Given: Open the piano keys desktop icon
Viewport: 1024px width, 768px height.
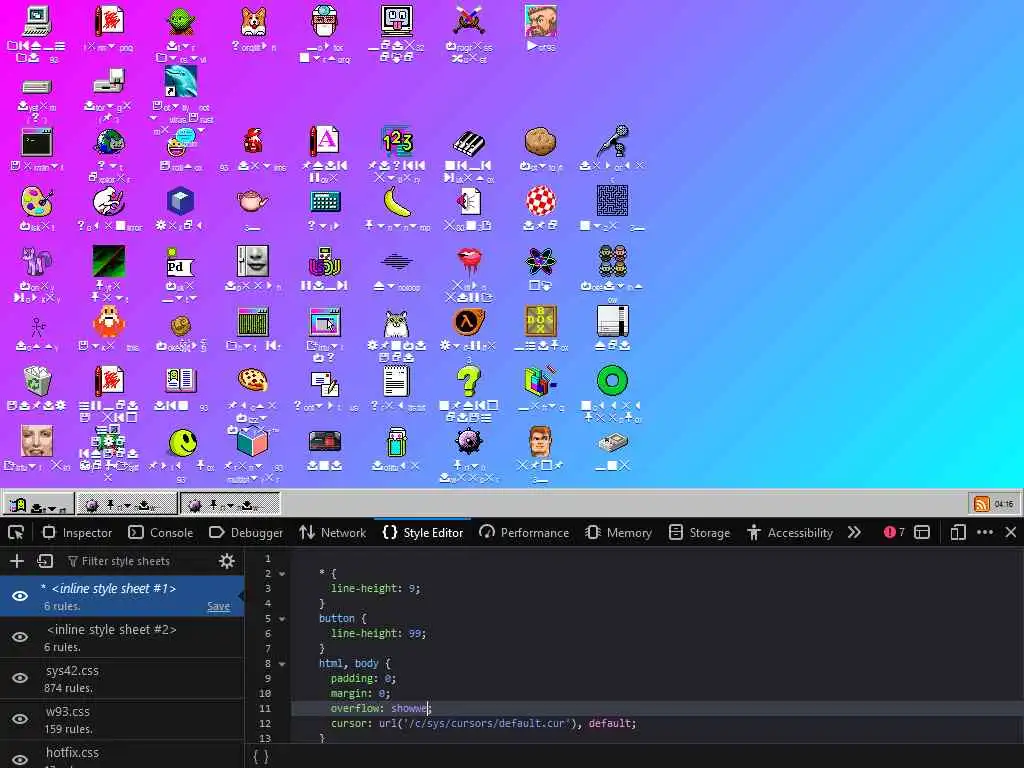Looking at the screenshot, I should [469, 142].
